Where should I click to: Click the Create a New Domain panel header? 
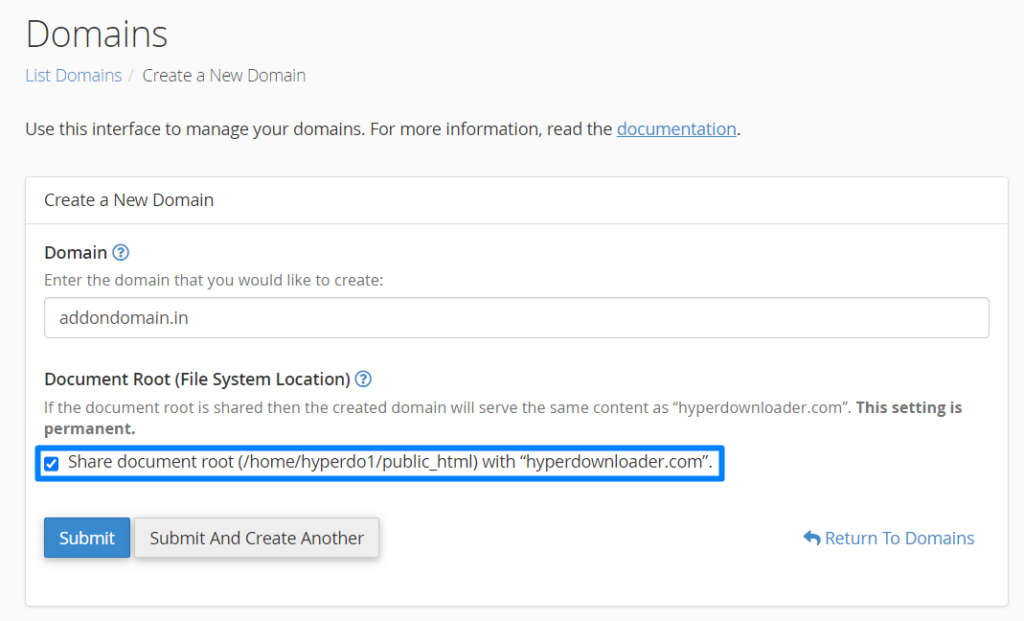coord(128,200)
